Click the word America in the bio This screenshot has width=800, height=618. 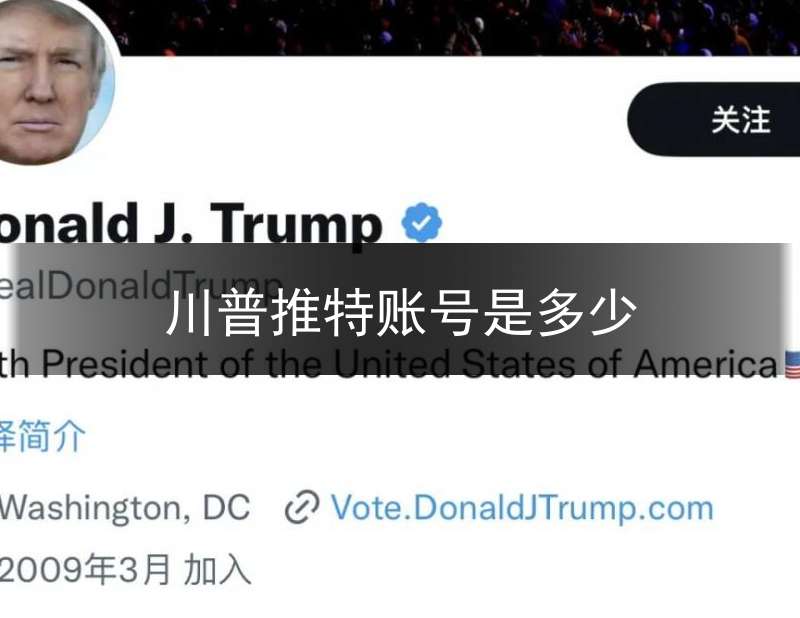point(706,364)
